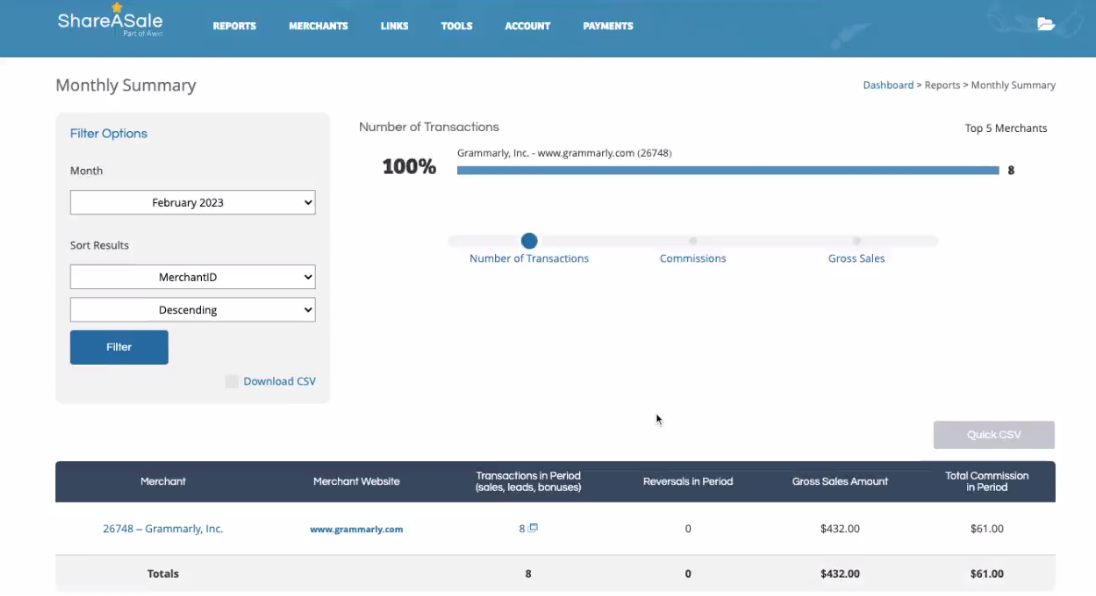
Task: Change the Descending sort order dropdown
Action: (x=192, y=310)
